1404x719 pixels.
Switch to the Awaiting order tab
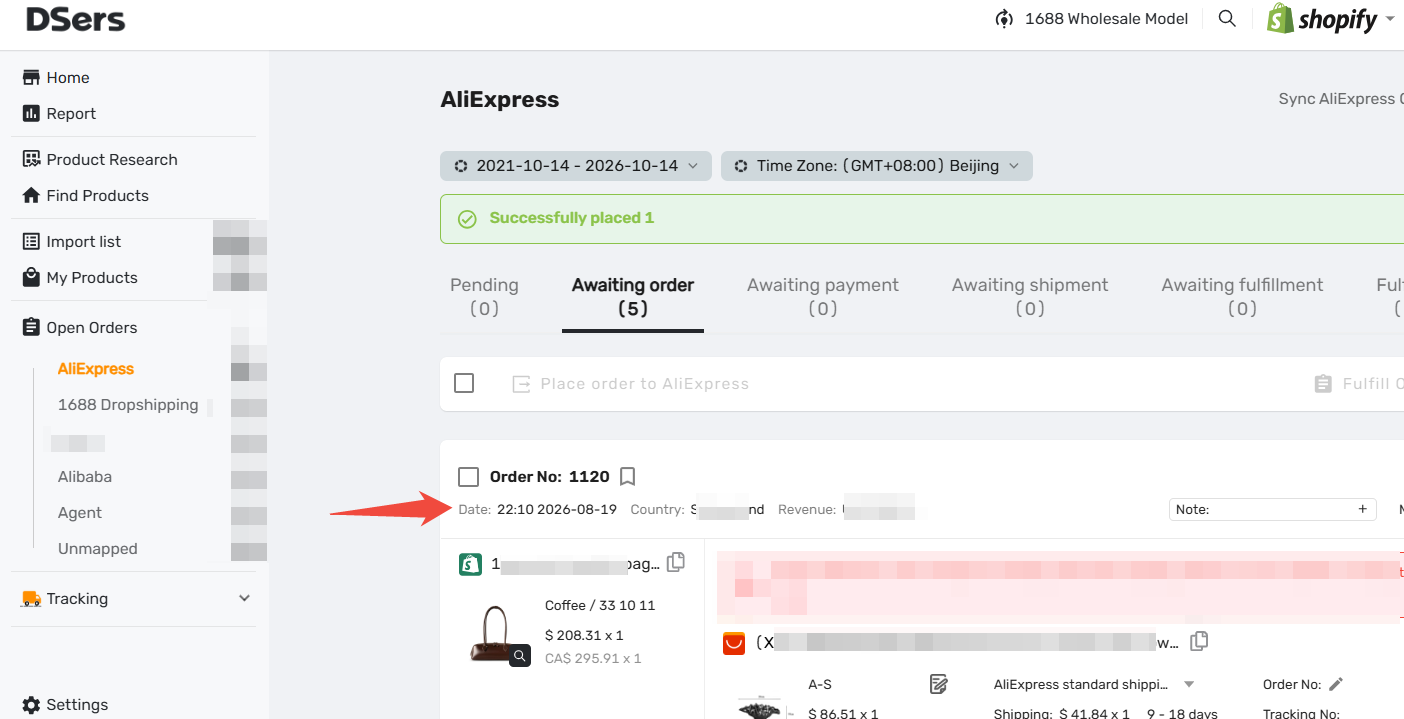(x=633, y=296)
